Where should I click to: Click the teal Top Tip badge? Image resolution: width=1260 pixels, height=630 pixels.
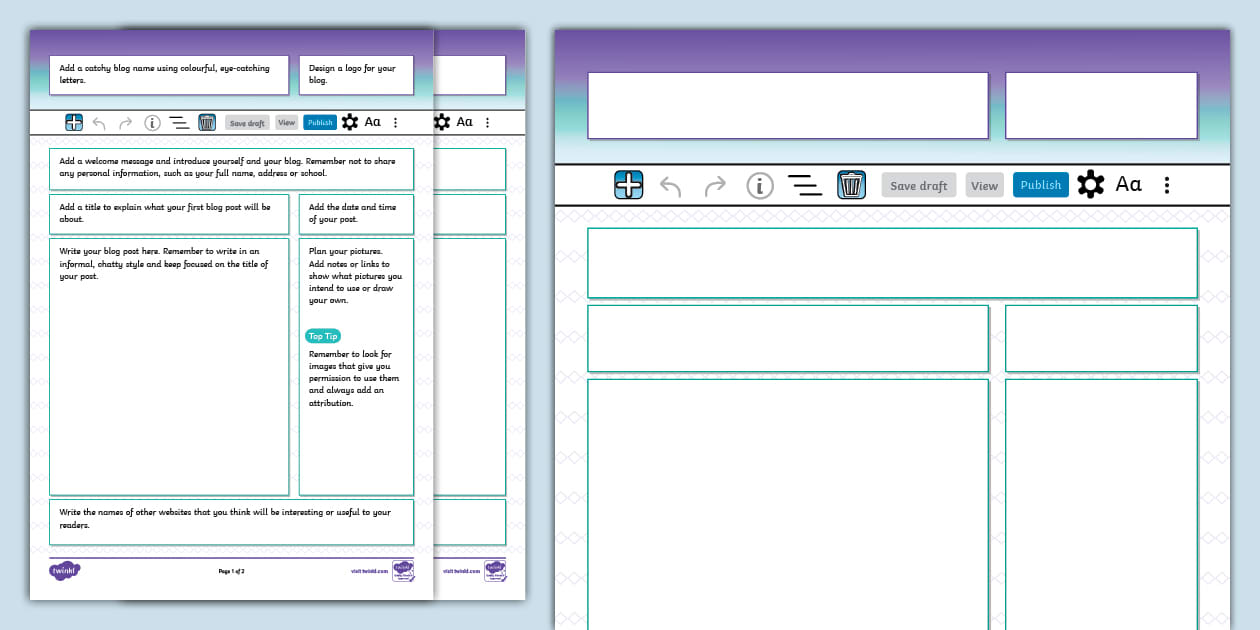tap(323, 336)
